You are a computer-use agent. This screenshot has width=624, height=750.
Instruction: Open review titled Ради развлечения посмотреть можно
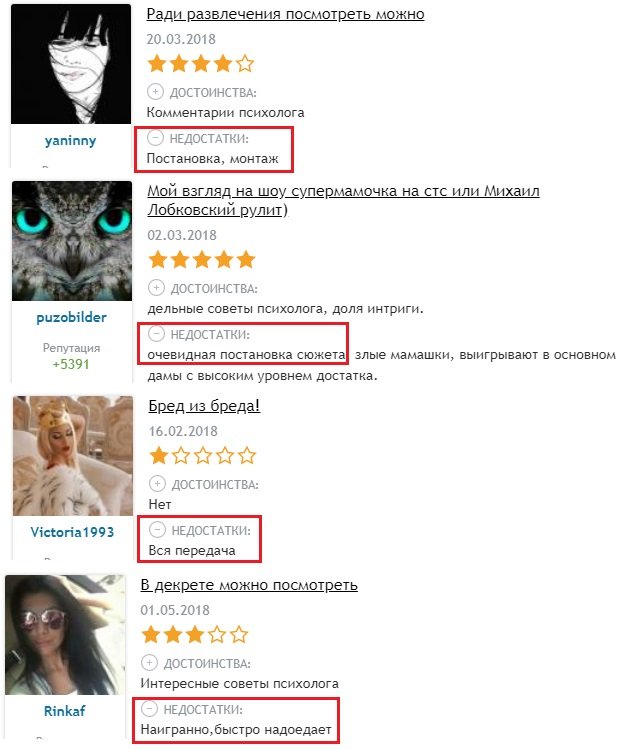pyautogui.click(x=285, y=14)
